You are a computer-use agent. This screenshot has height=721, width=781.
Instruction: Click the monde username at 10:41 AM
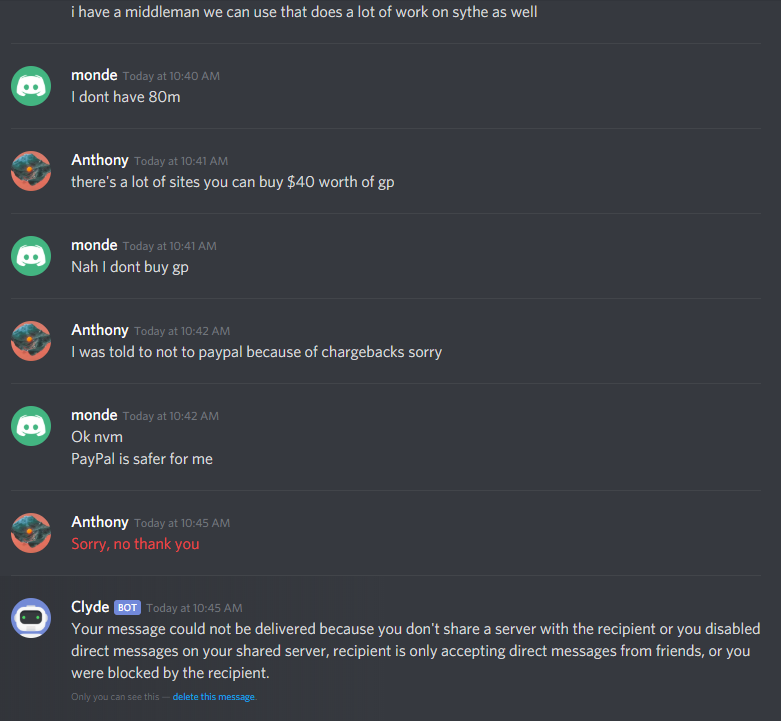click(94, 245)
